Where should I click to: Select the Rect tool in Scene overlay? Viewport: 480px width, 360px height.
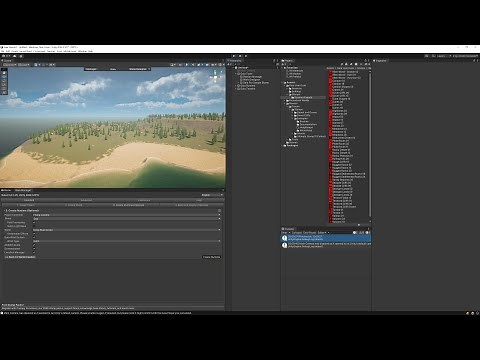click(x=4, y=89)
